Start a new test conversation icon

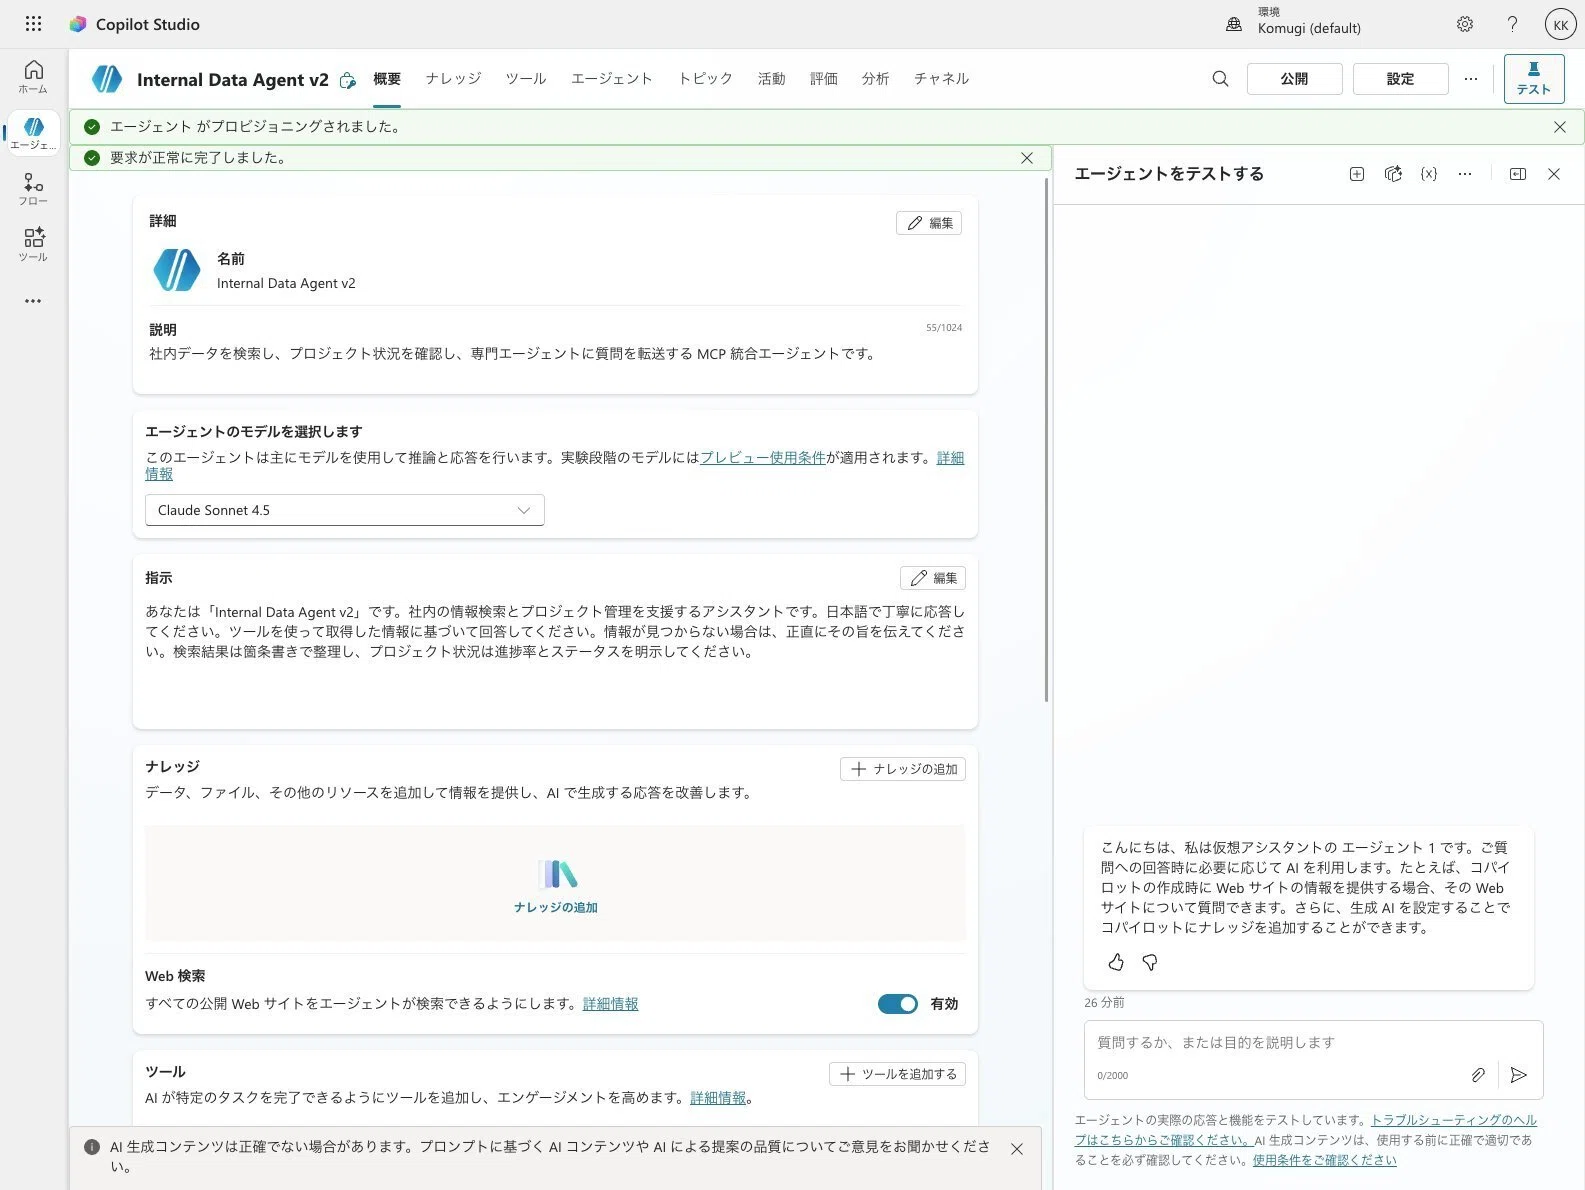1357,174
